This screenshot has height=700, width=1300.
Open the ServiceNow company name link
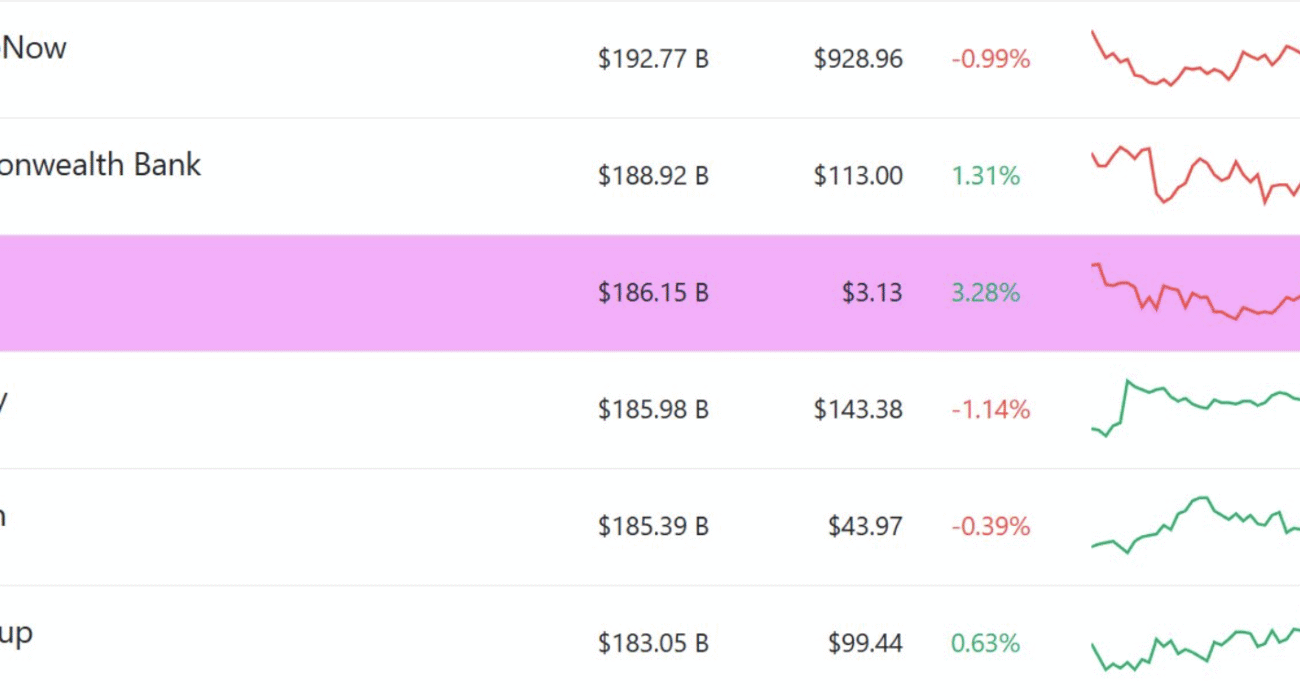(x=33, y=47)
